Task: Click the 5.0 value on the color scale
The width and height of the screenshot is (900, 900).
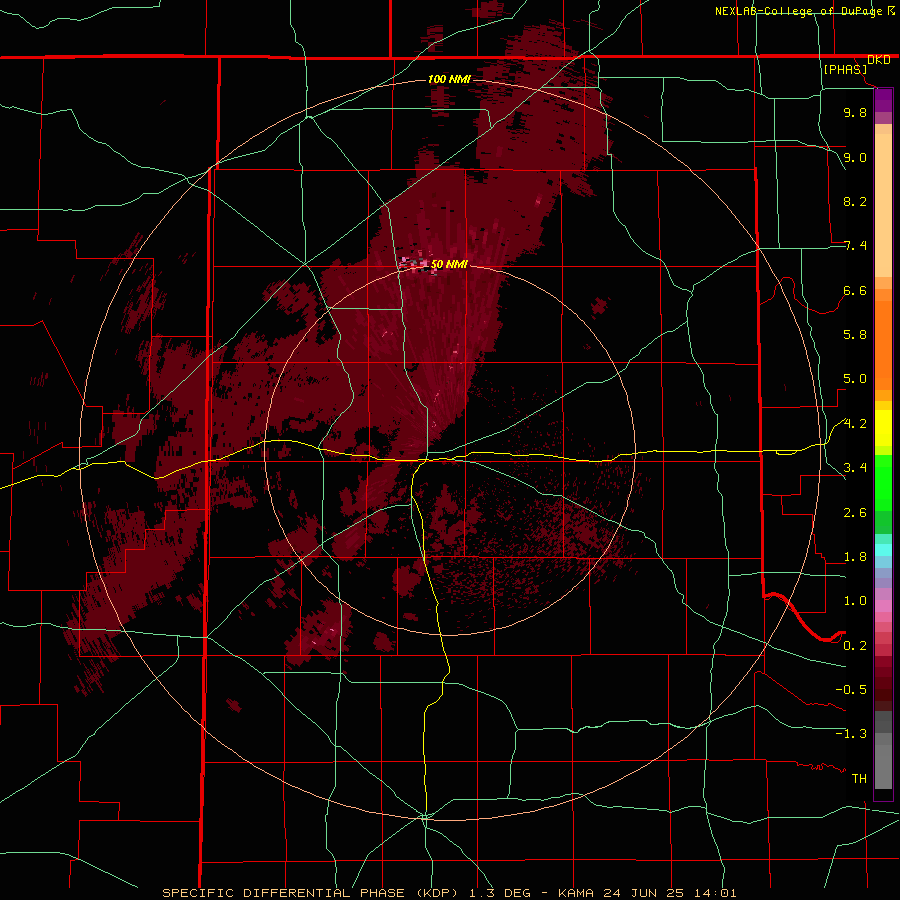Action: [x=855, y=379]
